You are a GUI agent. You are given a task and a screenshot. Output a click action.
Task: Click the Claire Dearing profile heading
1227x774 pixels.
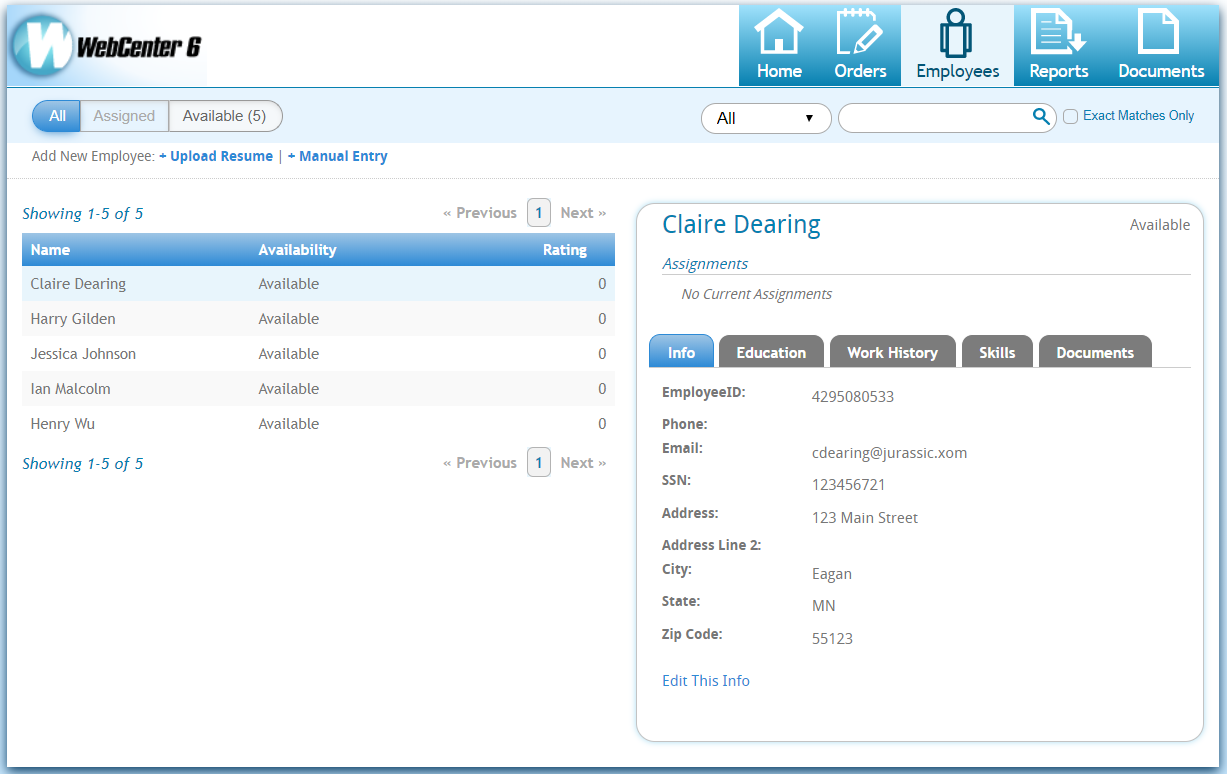tap(741, 225)
